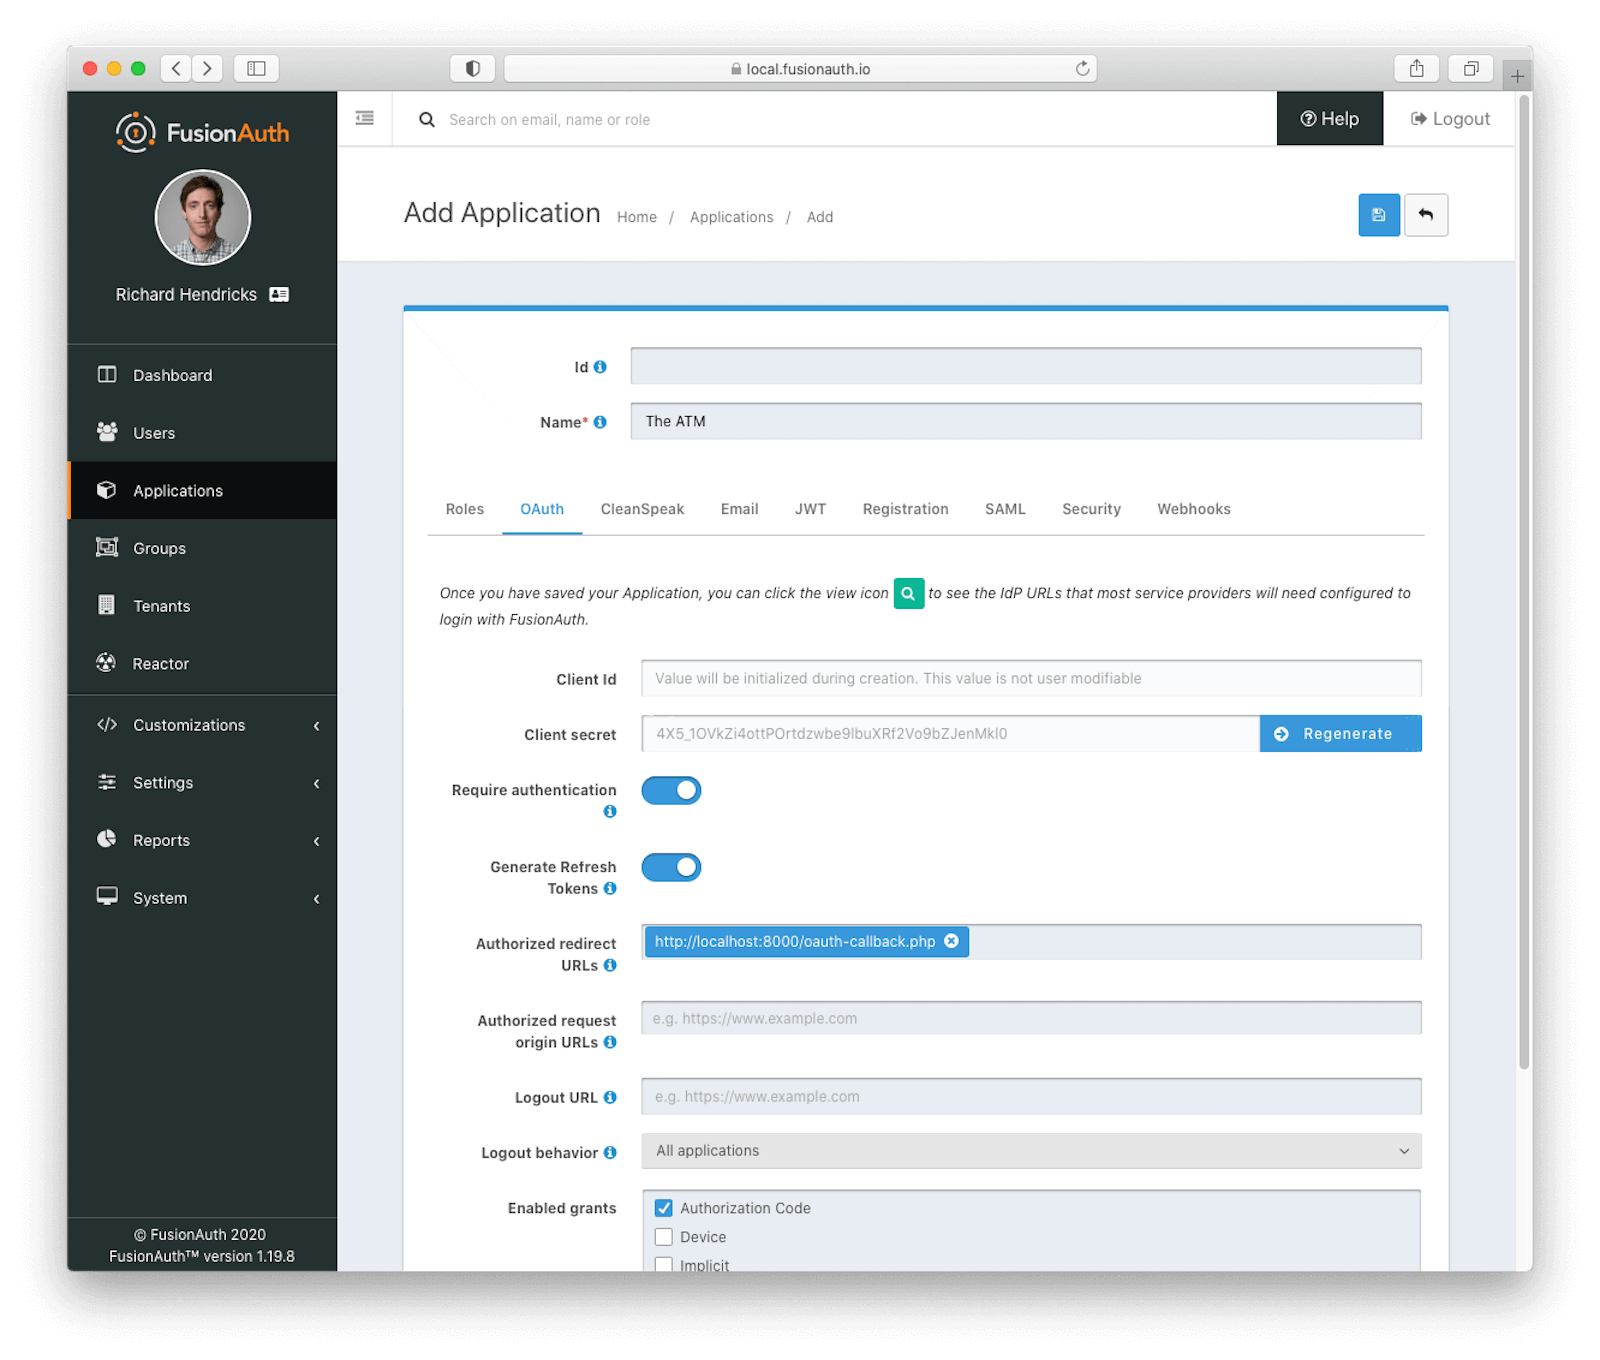
Task: Turn off Generate Refresh Tokens
Action: (x=671, y=867)
